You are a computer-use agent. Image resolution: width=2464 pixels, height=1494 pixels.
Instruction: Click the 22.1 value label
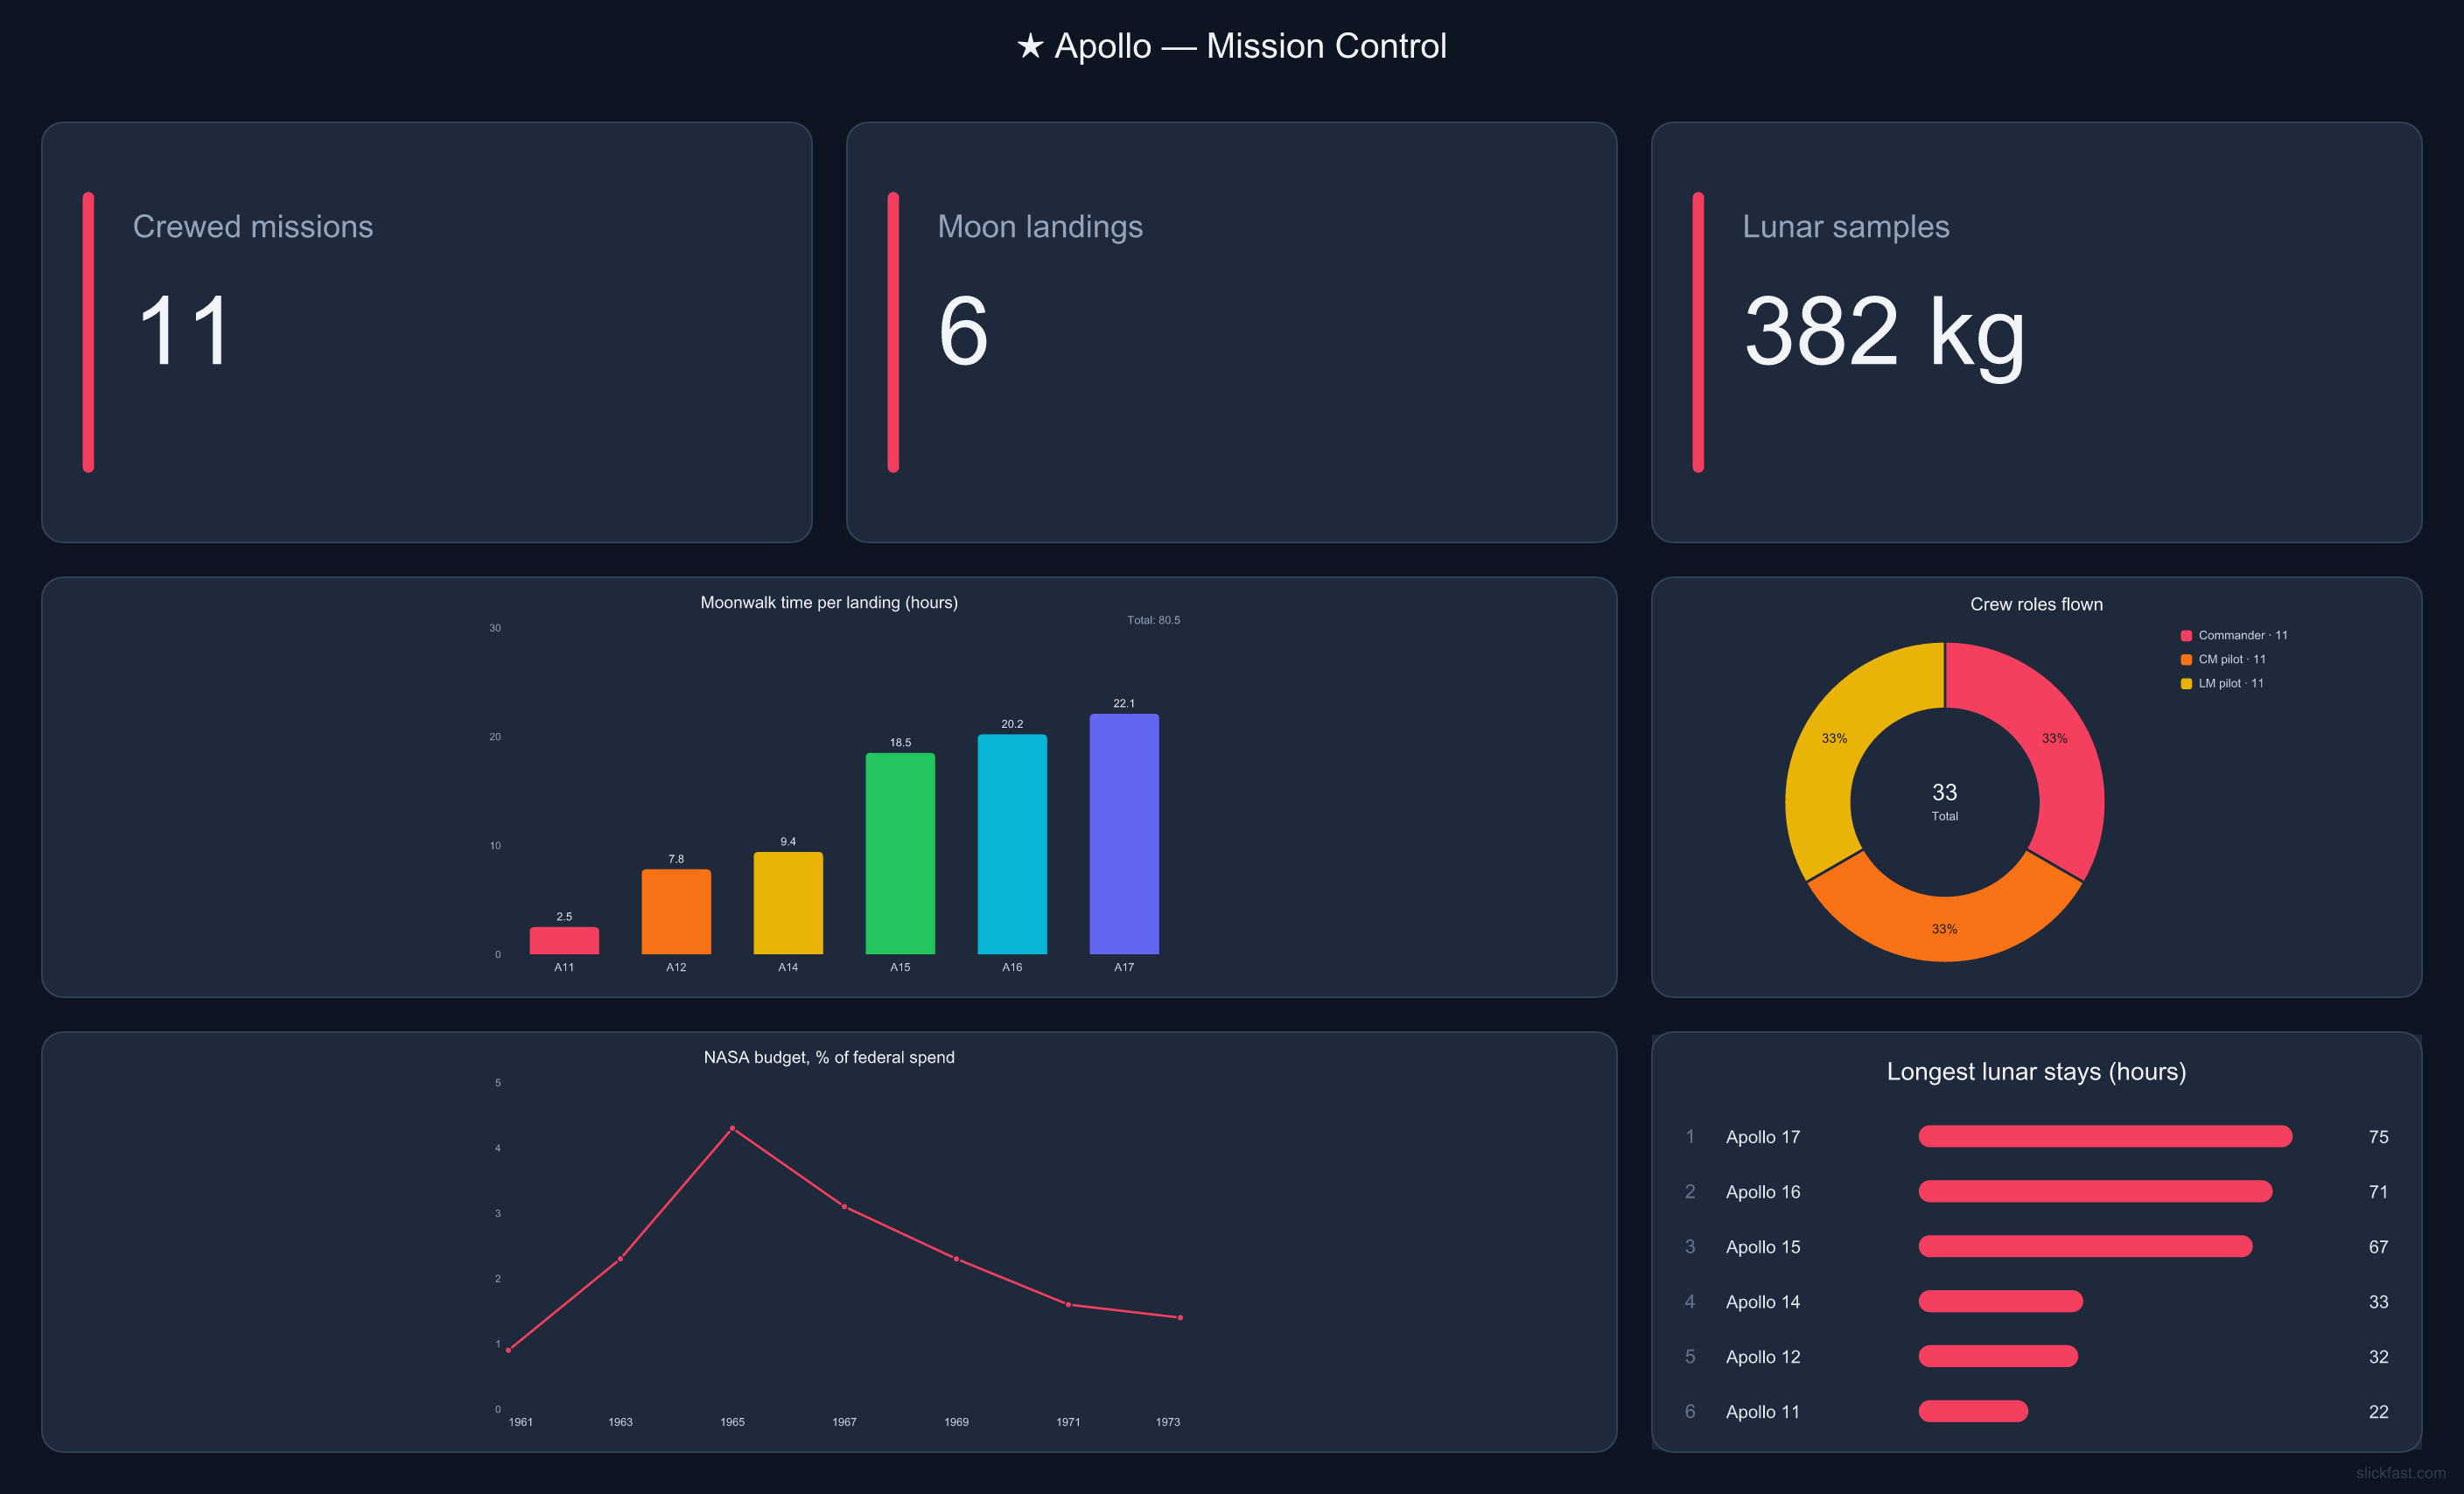[x=1124, y=703]
